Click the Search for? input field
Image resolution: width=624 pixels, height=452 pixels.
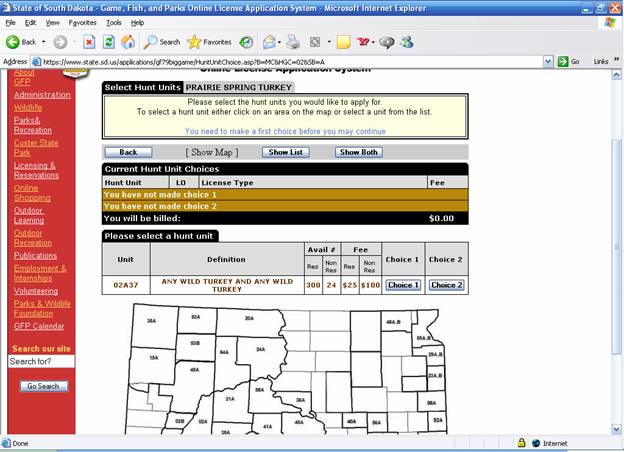[41, 361]
